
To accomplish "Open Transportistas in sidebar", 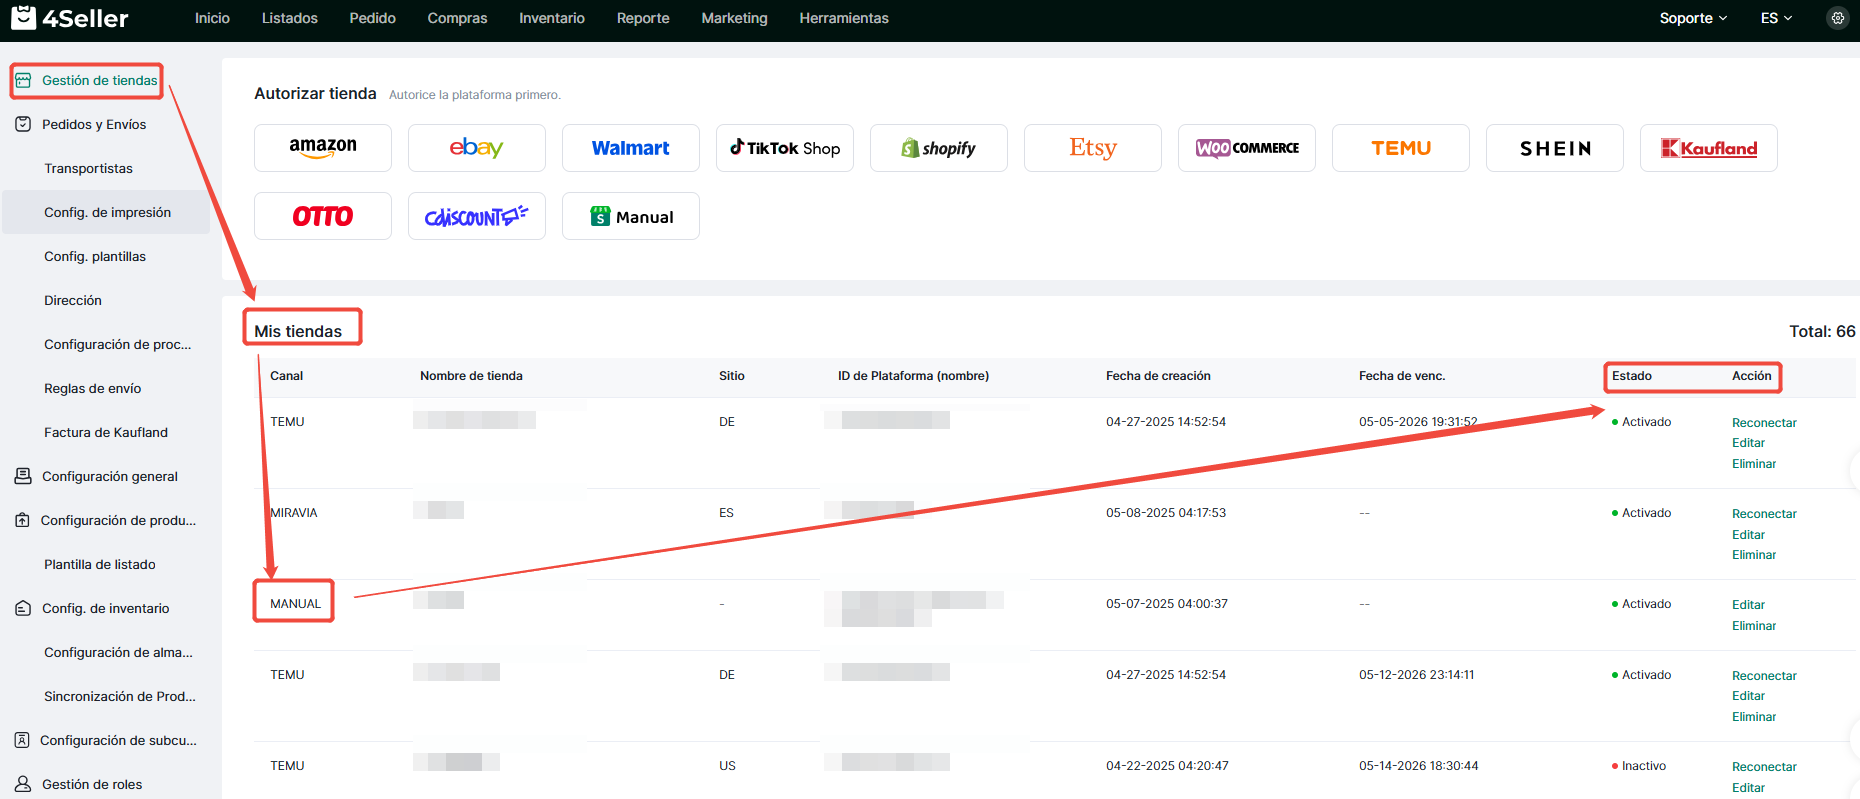I will point(88,168).
